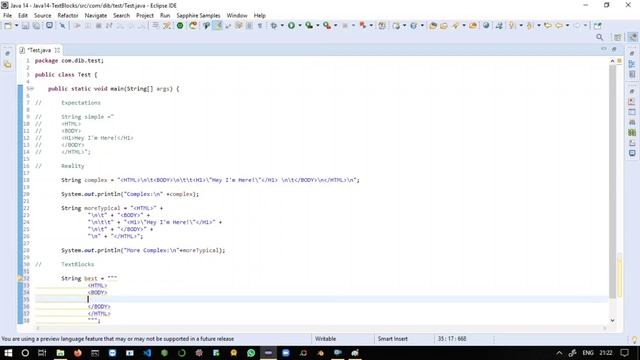Viewport: 640px width, 360px height.
Task: Click the Writable status bar entry
Action: (325, 339)
